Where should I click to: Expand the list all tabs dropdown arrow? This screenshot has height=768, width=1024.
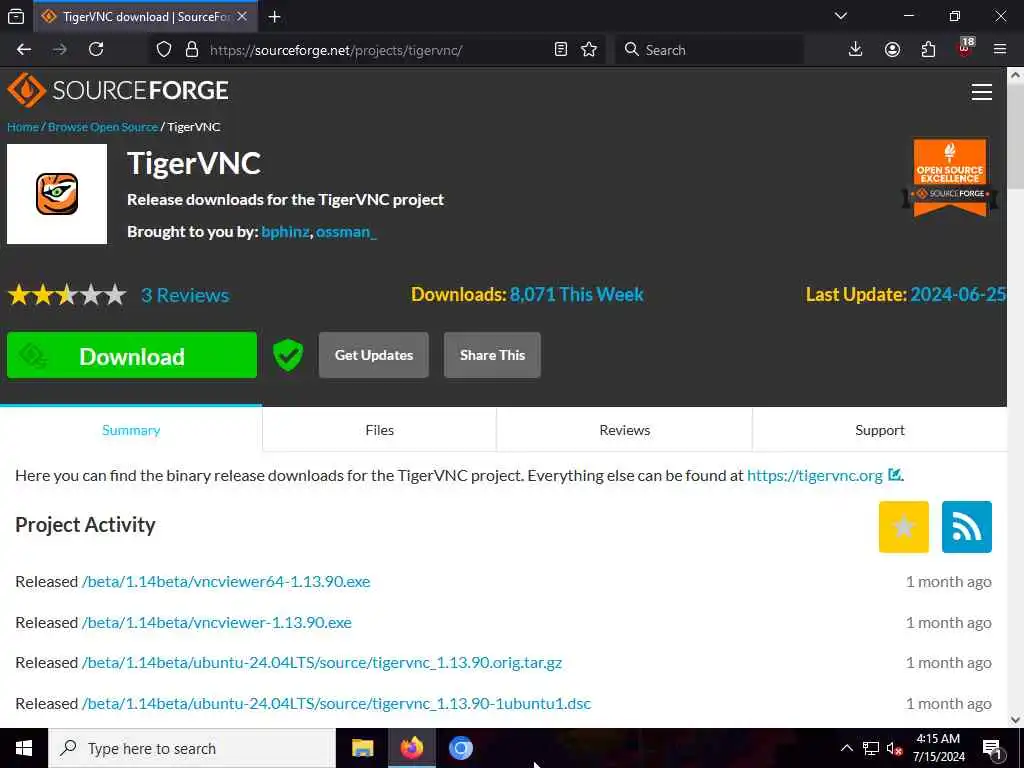(x=841, y=16)
